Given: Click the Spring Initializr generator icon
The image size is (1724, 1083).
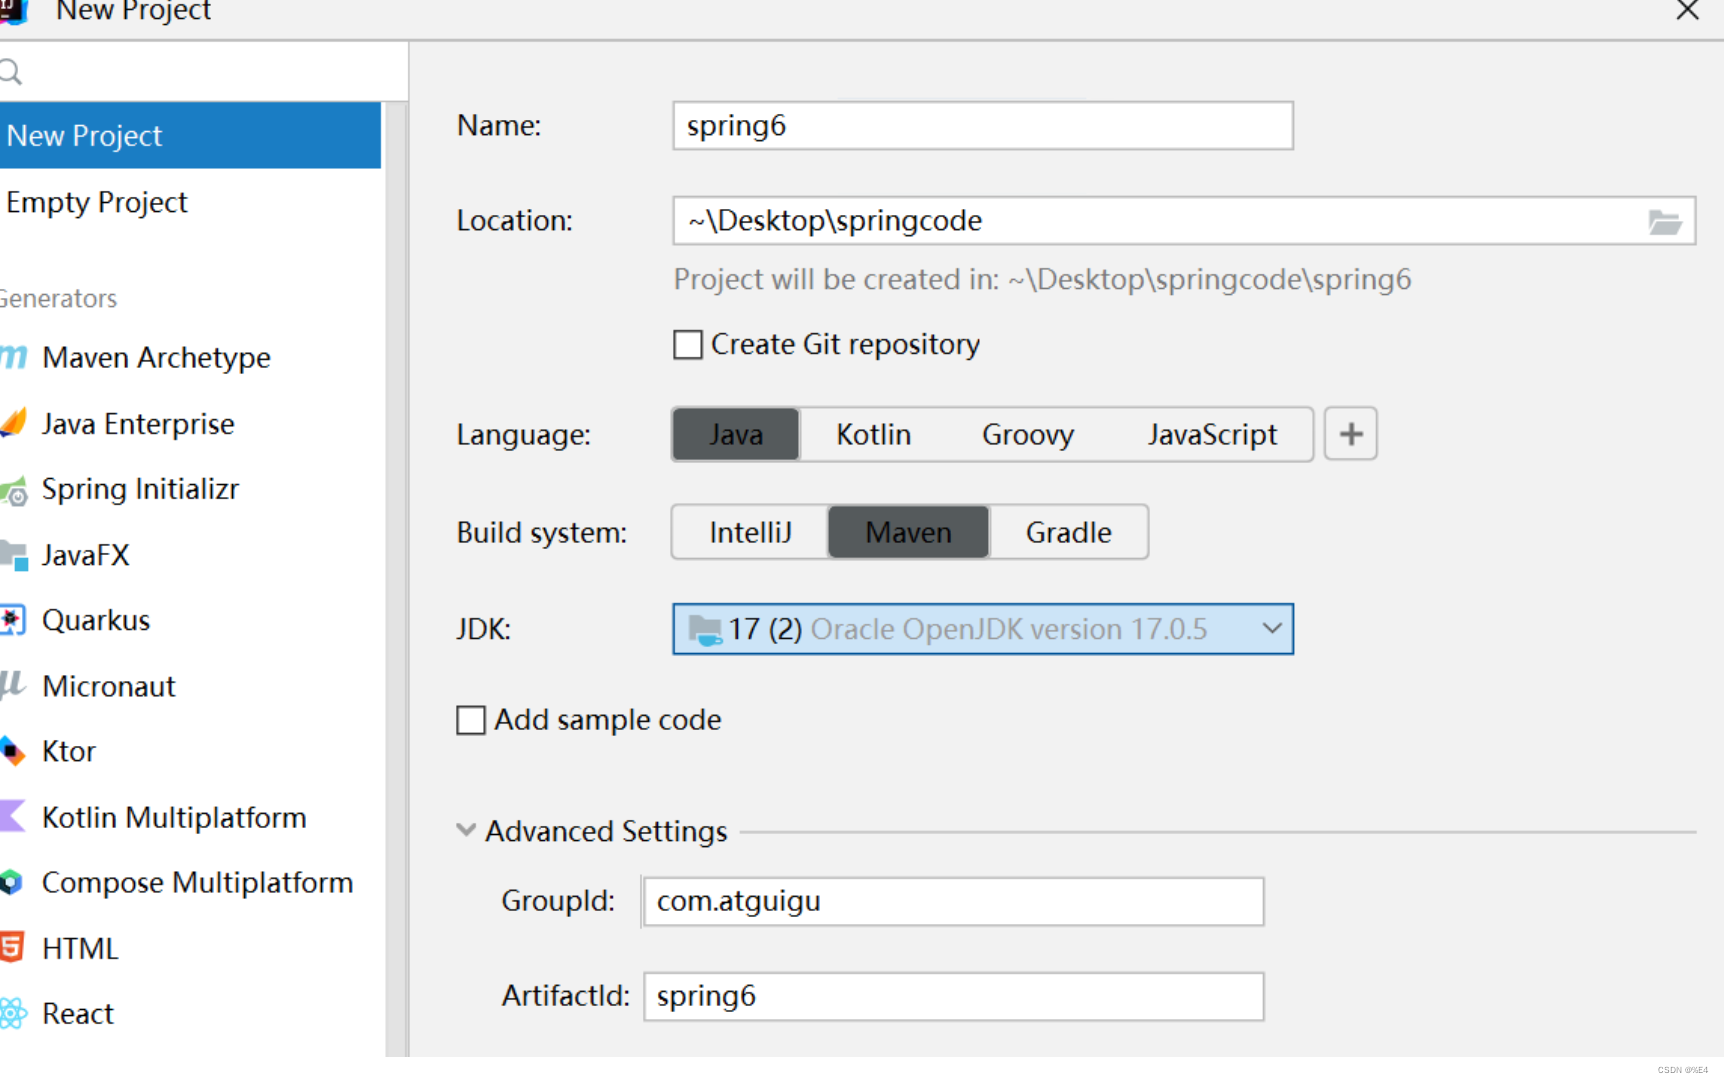Looking at the screenshot, I should tap(13, 490).
